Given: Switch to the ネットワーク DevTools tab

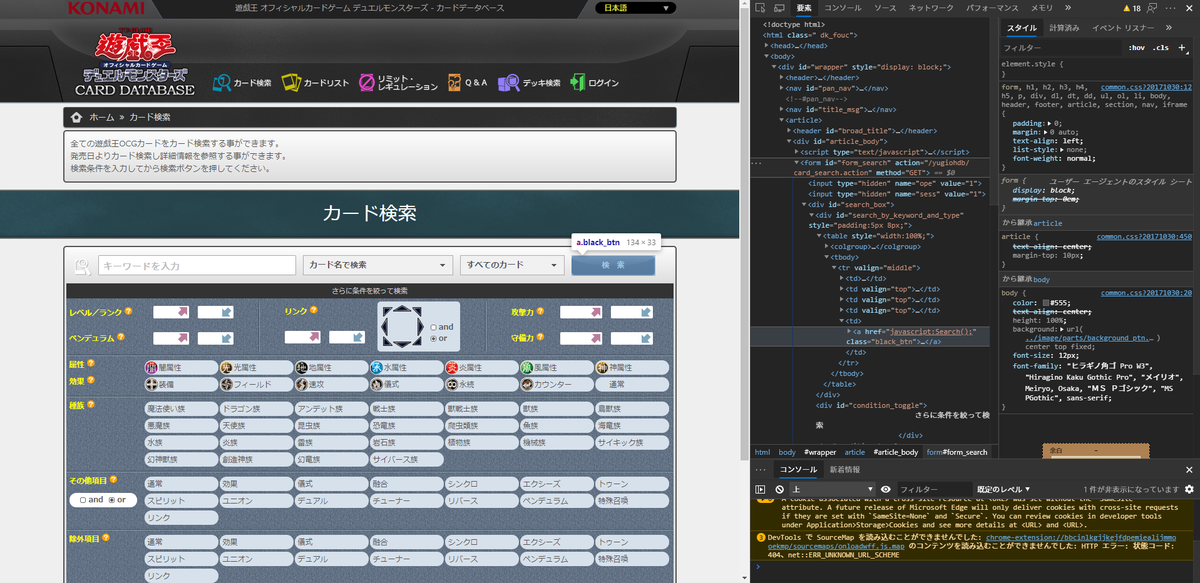Looking at the screenshot, I should [931, 7].
